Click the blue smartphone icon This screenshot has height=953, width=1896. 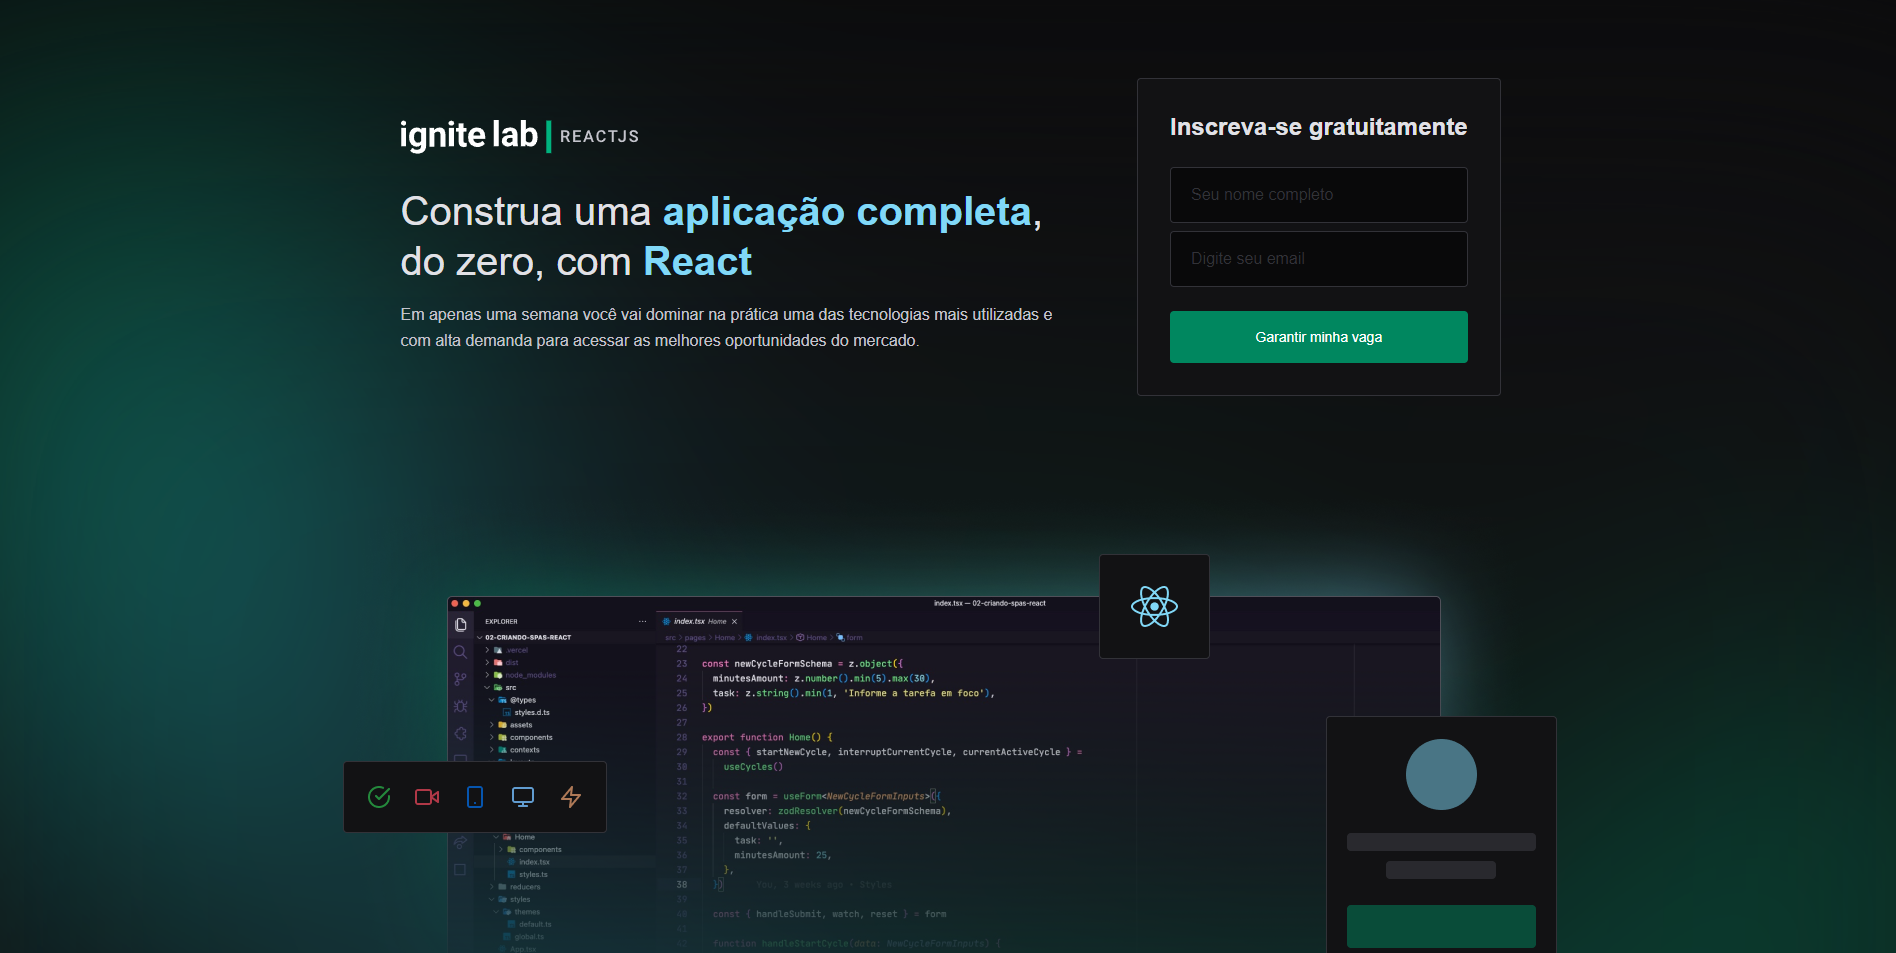pos(475,797)
